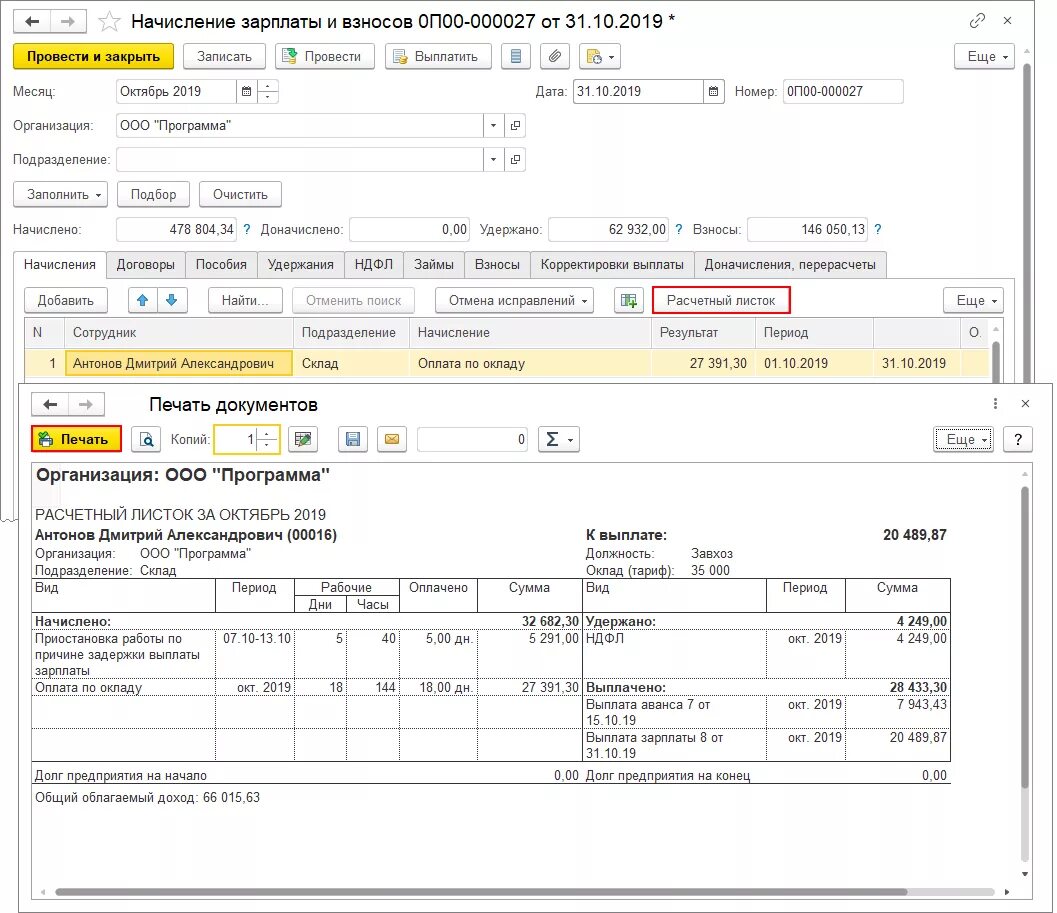Viewport: 1057px width, 913px height.
Task: Switch to the Договоры tab
Action: 146,265
